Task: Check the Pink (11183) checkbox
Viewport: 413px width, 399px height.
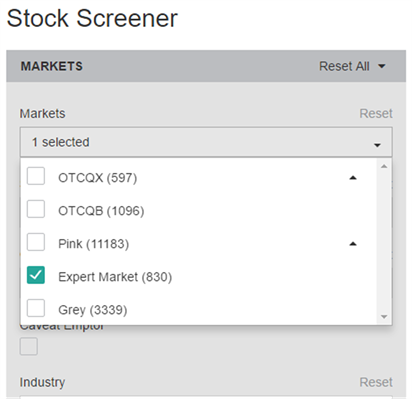Action: (x=36, y=242)
